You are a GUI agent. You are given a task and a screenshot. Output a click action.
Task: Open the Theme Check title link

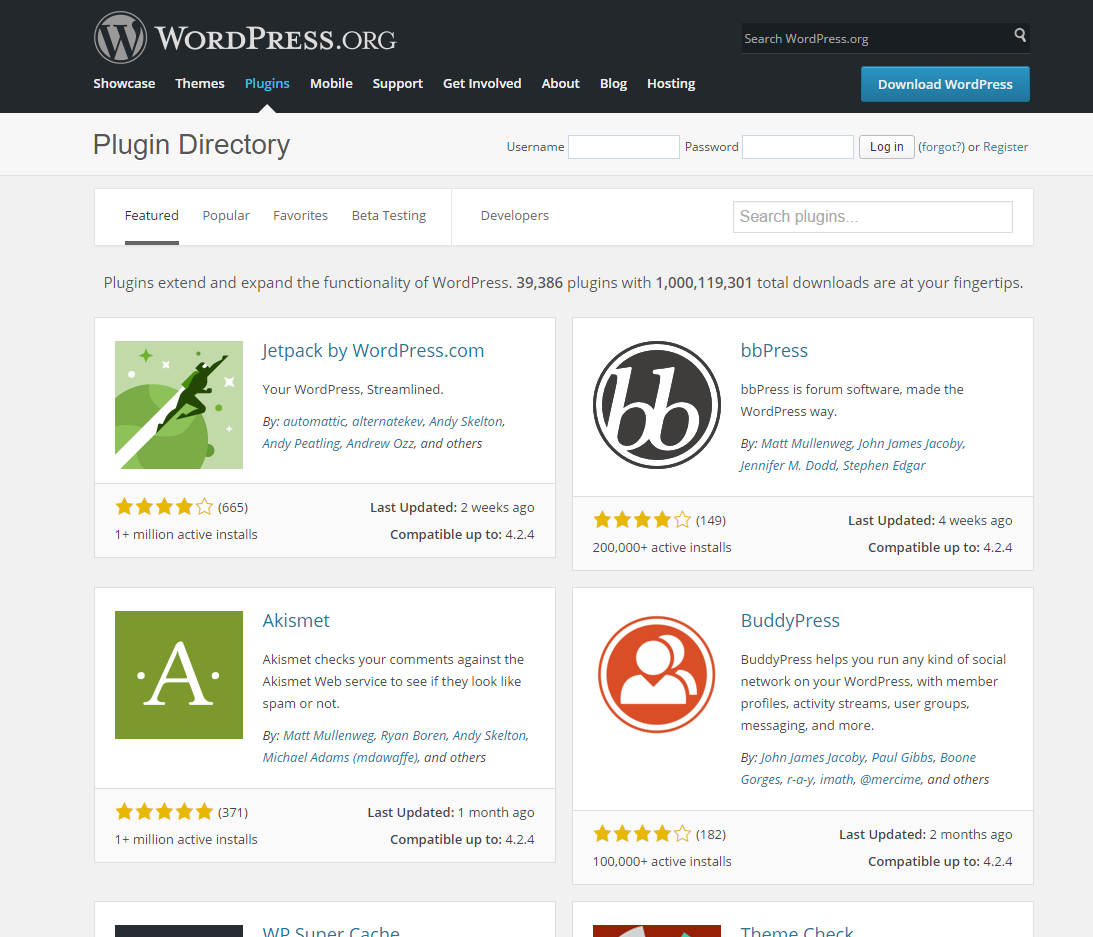pyautogui.click(x=797, y=931)
